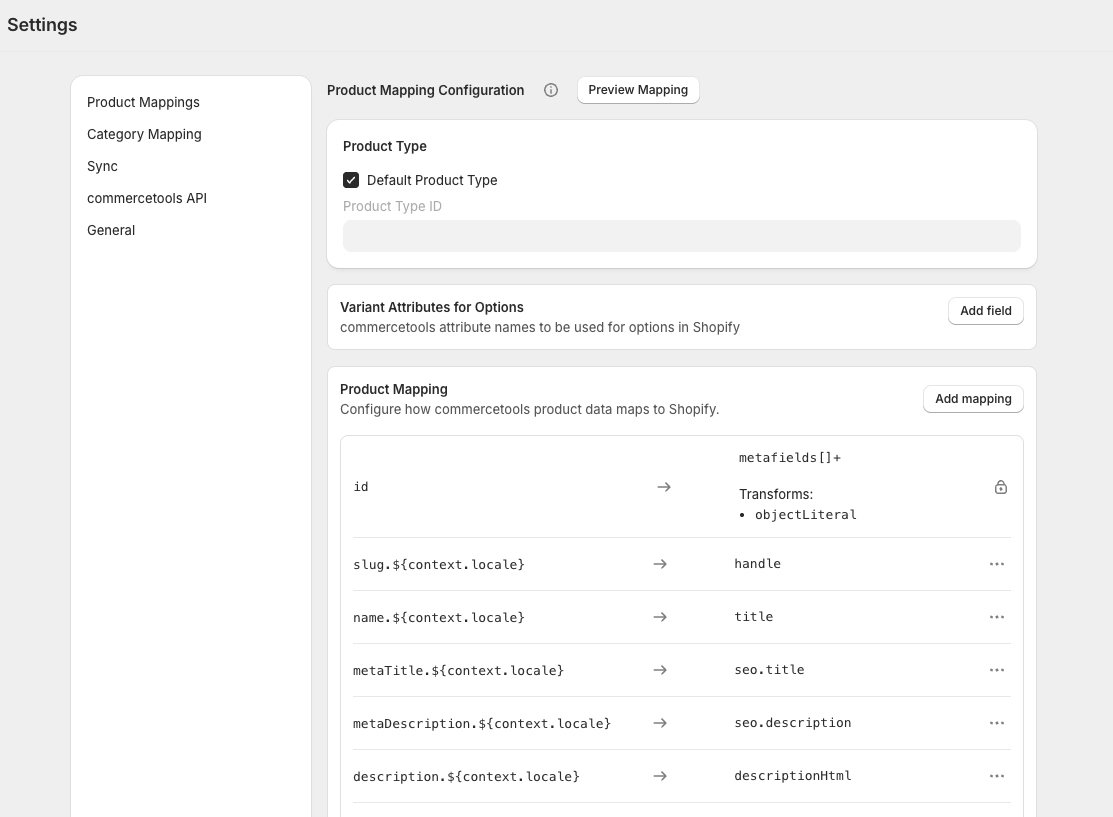1113x817 pixels.
Task: Click the Product Type ID field label
Action: click(x=392, y=207)
